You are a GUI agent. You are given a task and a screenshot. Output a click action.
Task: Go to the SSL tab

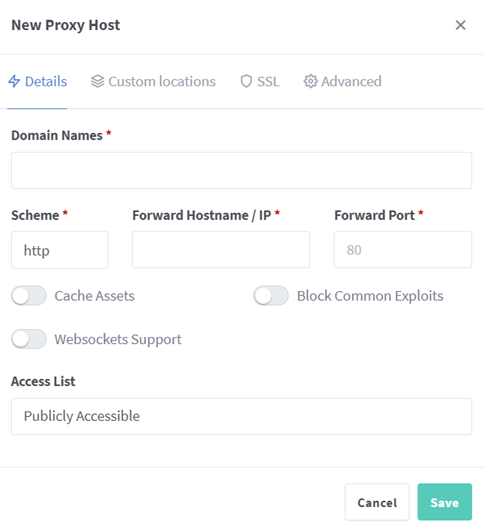[260, 81]
